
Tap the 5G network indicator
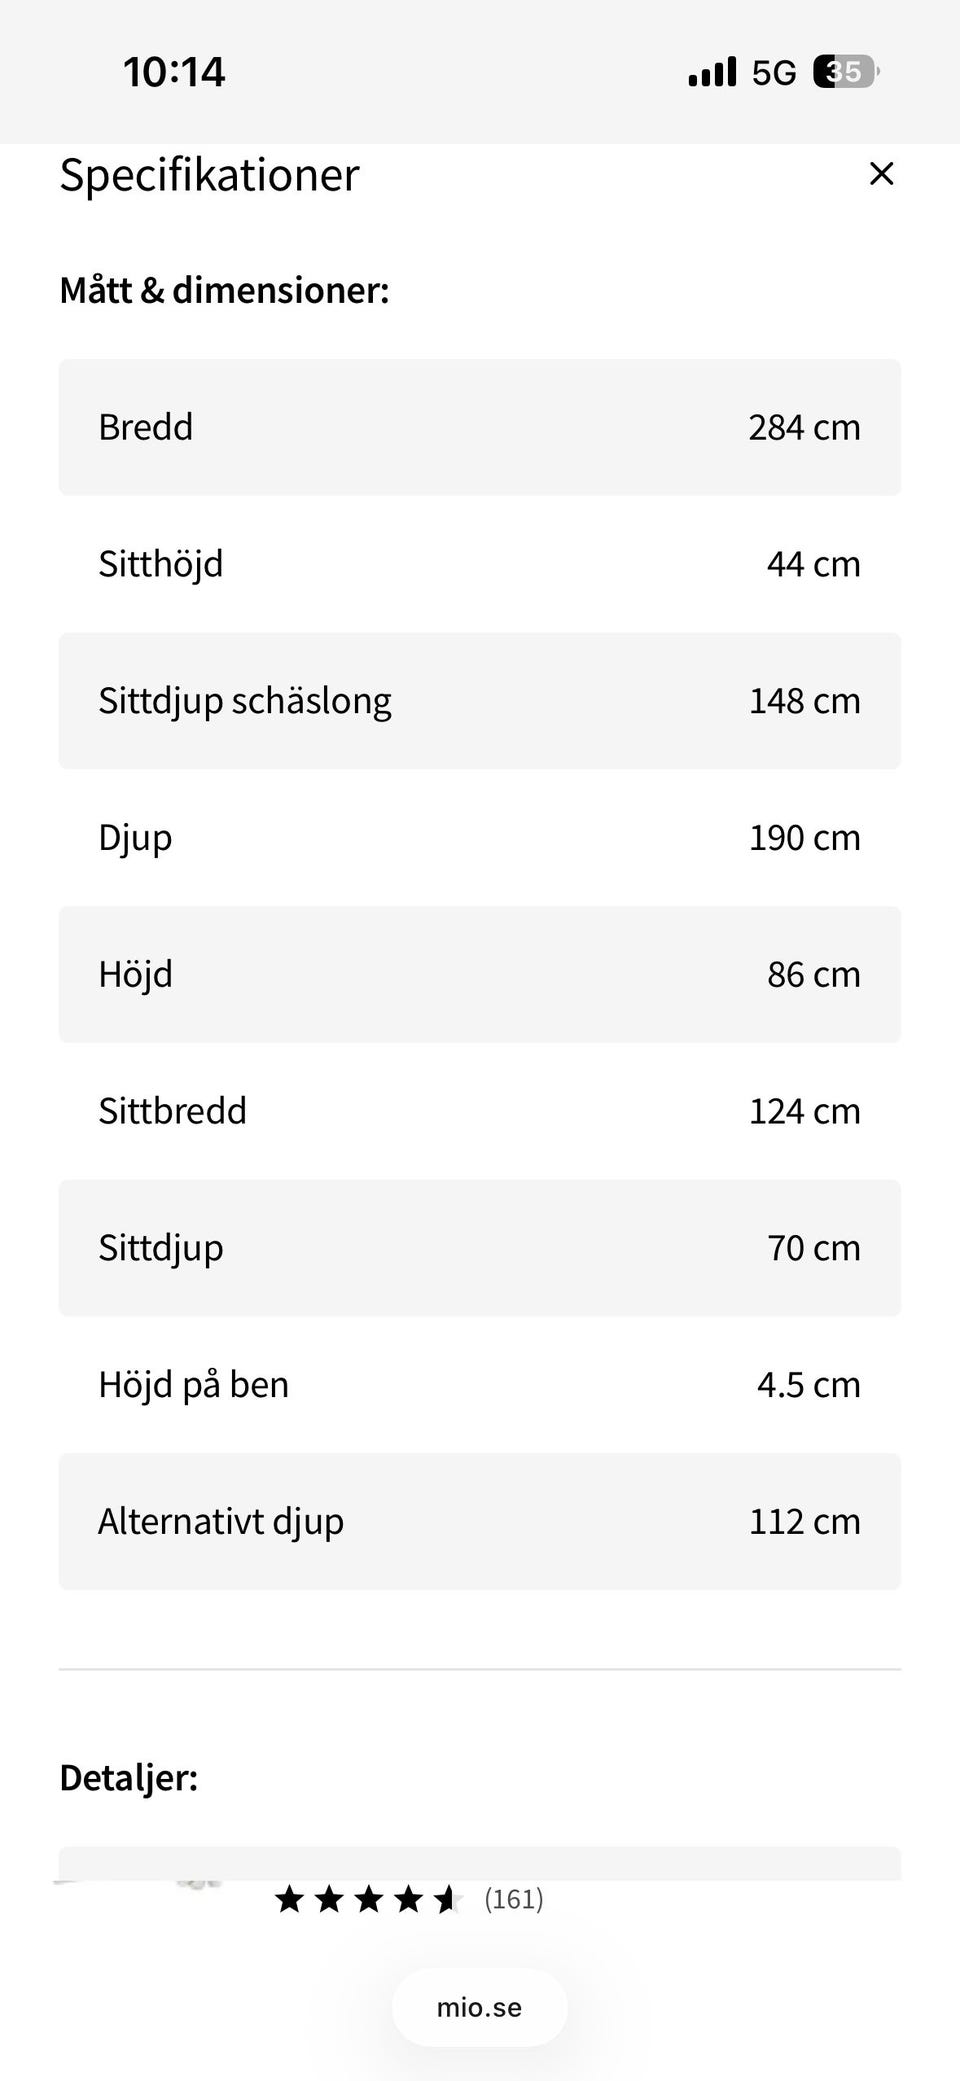(x=774, y=73)
